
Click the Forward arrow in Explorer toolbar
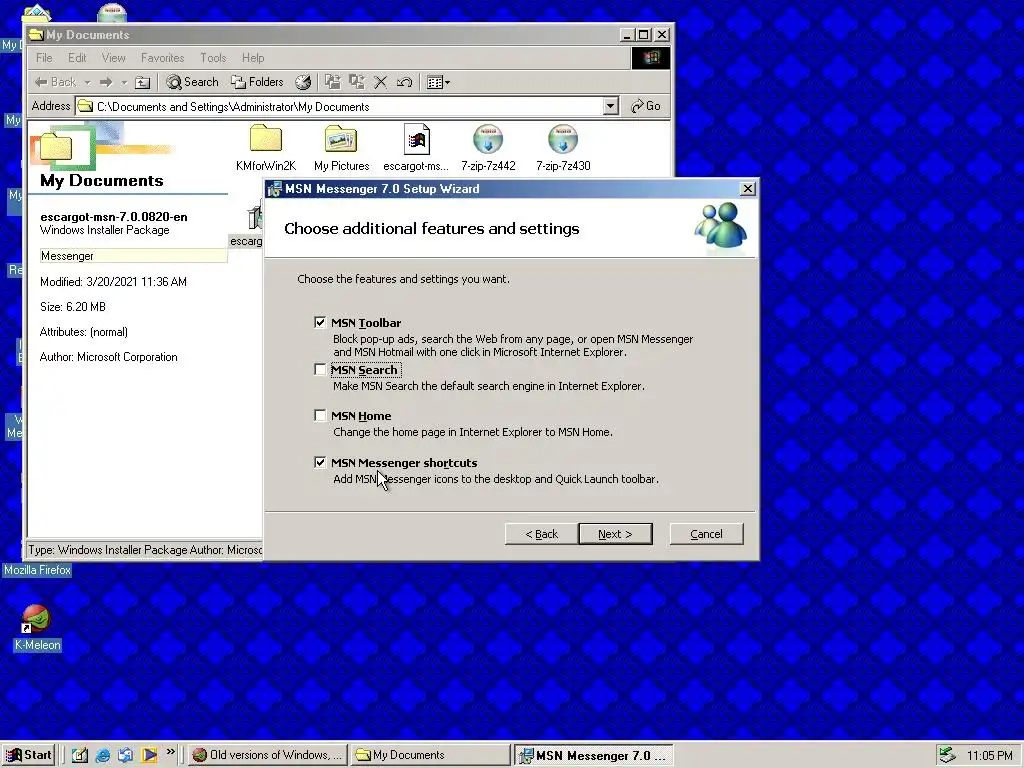[x=106, y=82]
